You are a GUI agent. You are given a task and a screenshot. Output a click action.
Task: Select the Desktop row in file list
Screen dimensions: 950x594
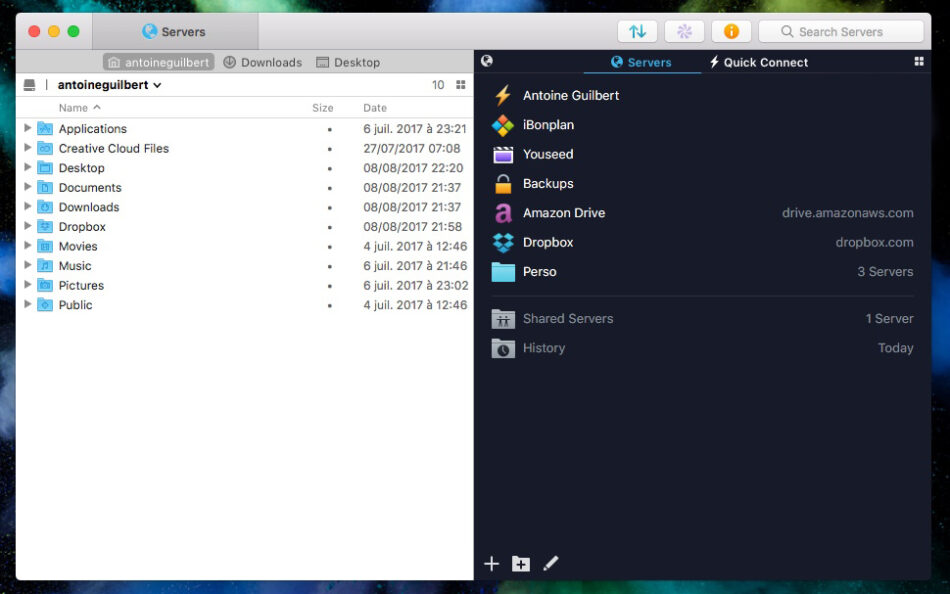245,168
